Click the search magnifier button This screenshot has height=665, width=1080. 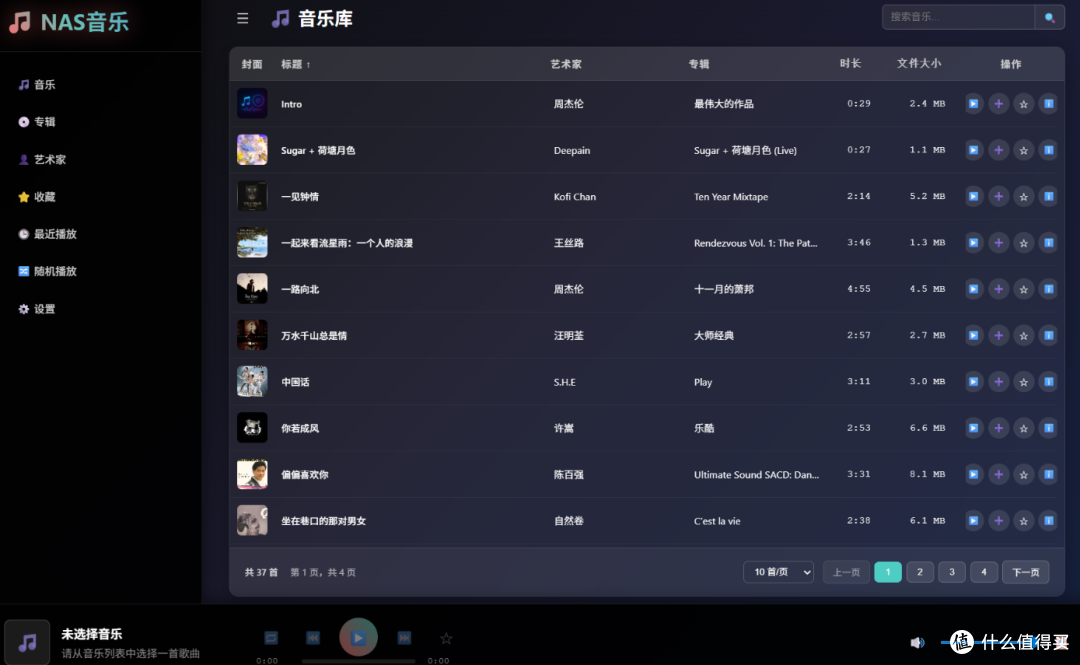tap(1049, 17)
